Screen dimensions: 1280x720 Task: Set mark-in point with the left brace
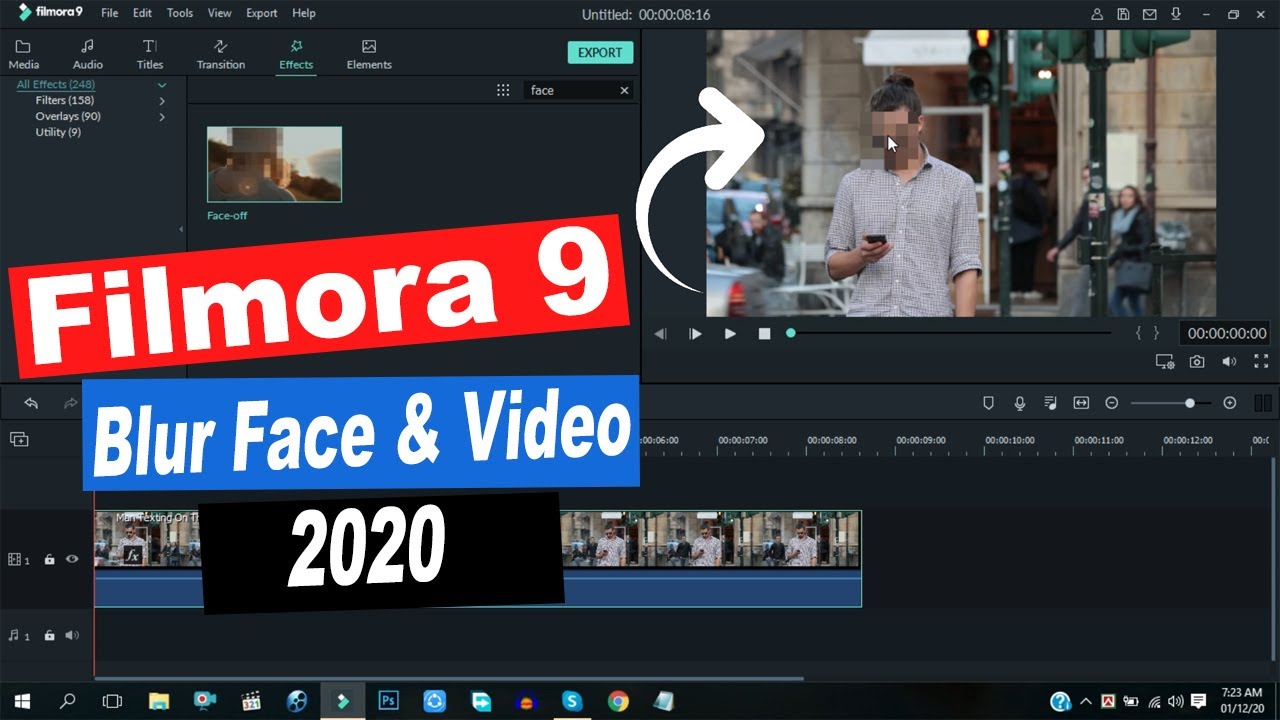click(x=1139, y=333)
